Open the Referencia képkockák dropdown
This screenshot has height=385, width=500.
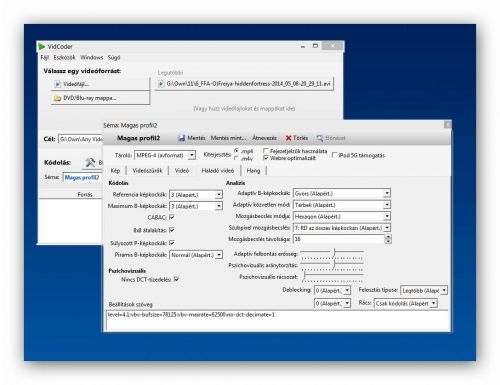(196, 194)
